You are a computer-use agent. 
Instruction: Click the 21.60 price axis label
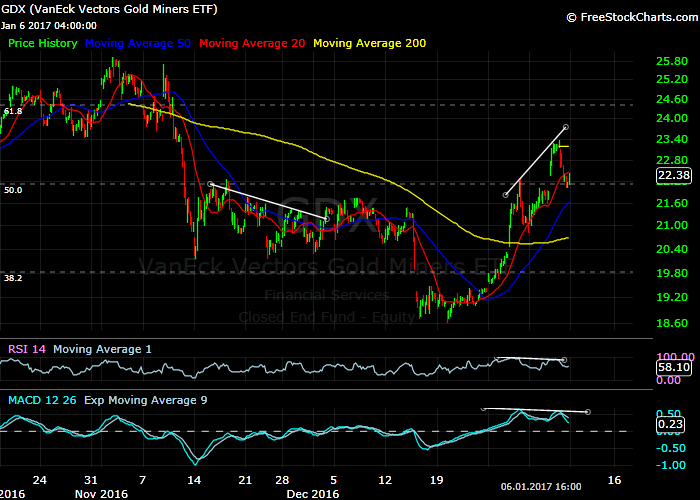[x=672, y=204]
